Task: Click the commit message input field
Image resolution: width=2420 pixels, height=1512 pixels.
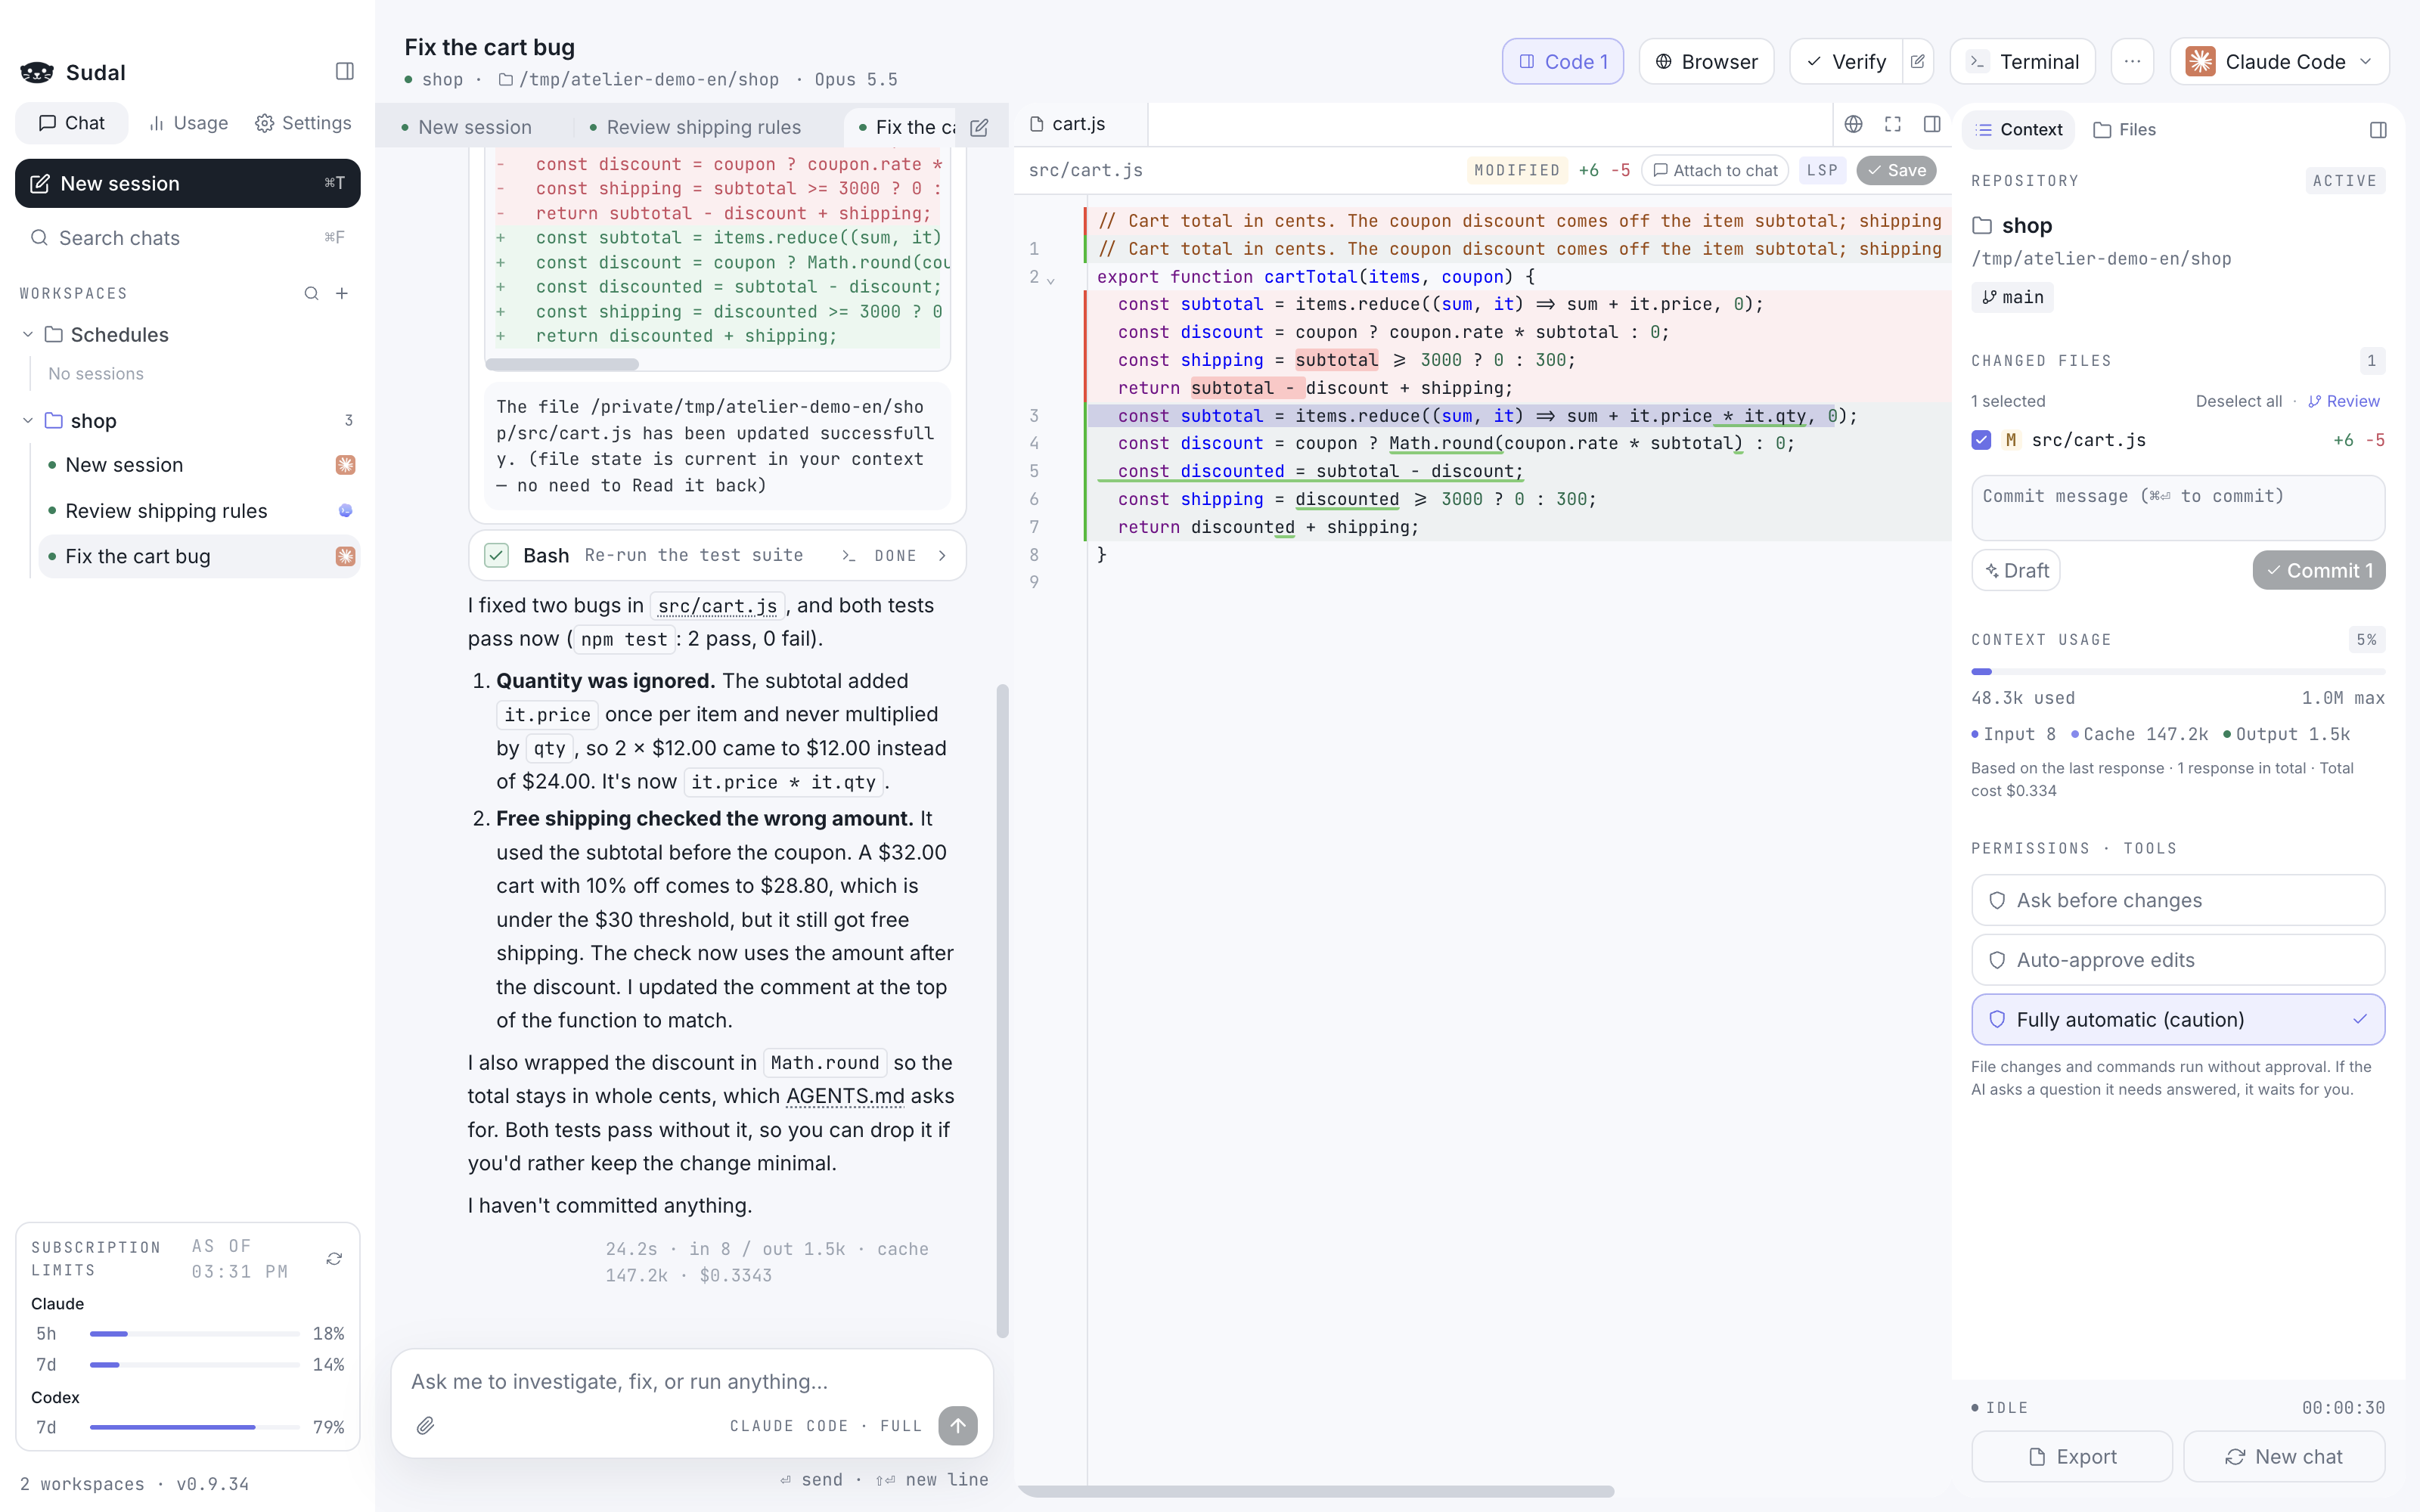Action: tap(2177, 507)
